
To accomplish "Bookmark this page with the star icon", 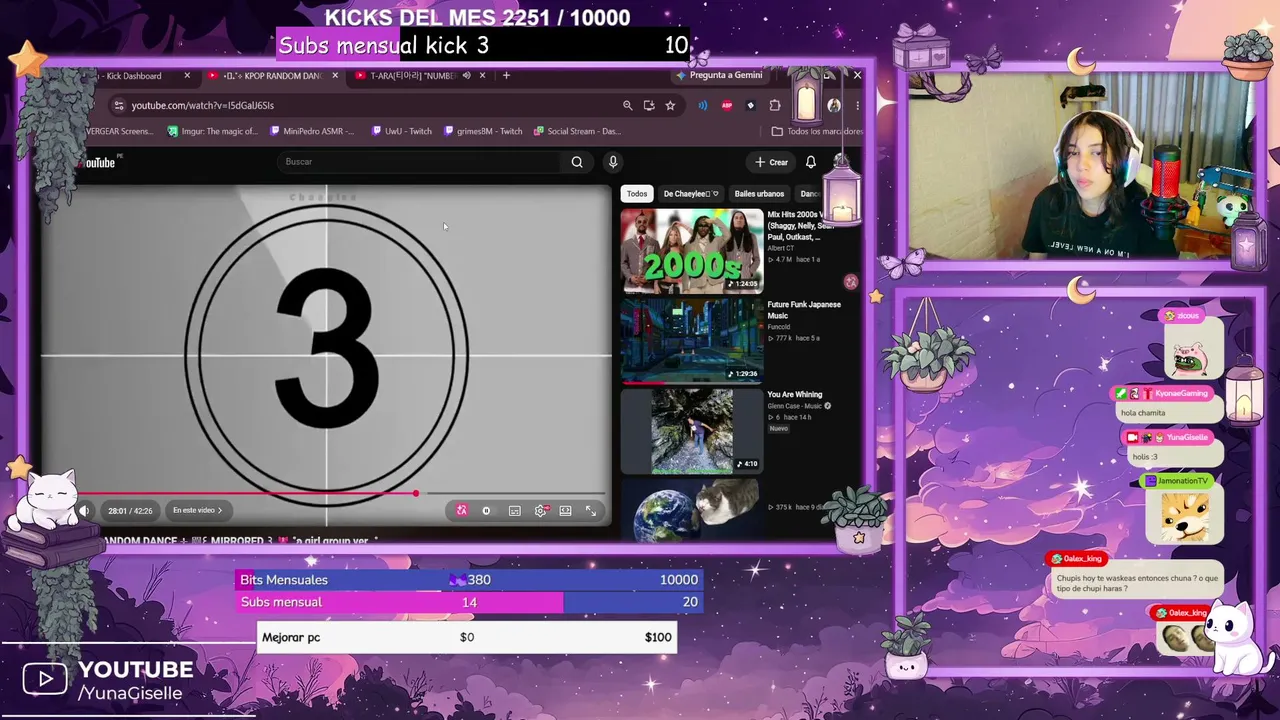I will click(670, 105).
